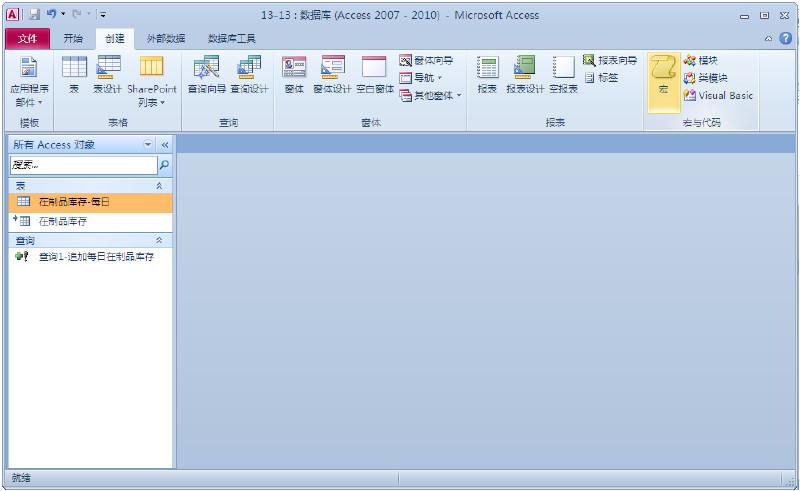Screen dimensions: 800x491
Task: Create a new 窗体 form
Action: pos(294,75)
